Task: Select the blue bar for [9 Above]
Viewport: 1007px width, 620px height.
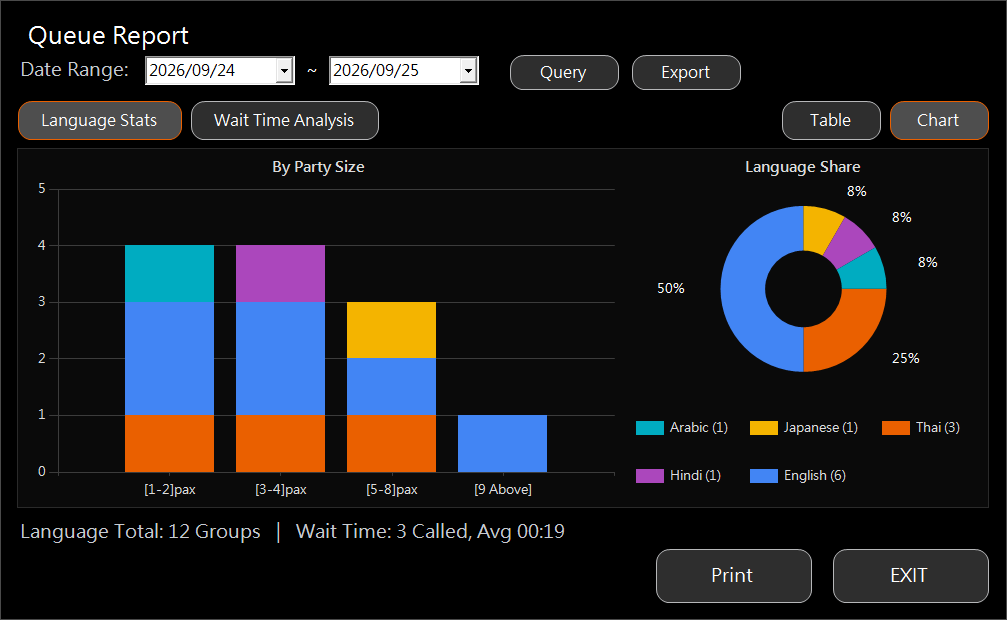Action: point(502,443)
